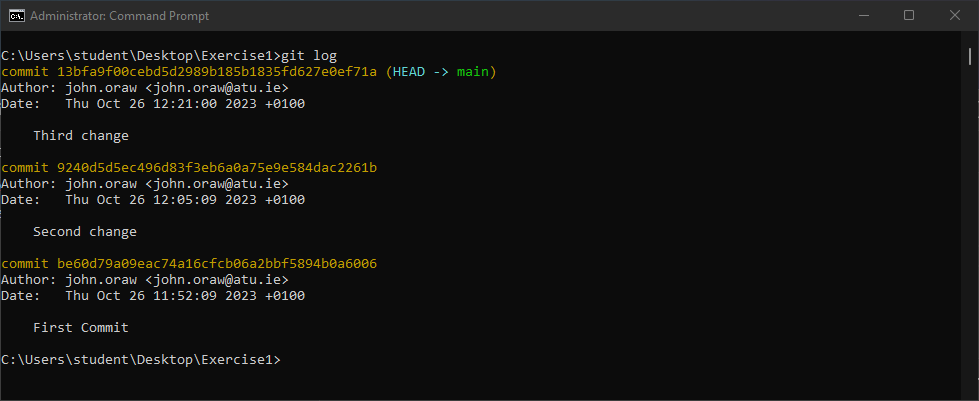Minimize the Command Prompt window
The height and width of the screenshot is (401, 979).
[x=862, y=15]
